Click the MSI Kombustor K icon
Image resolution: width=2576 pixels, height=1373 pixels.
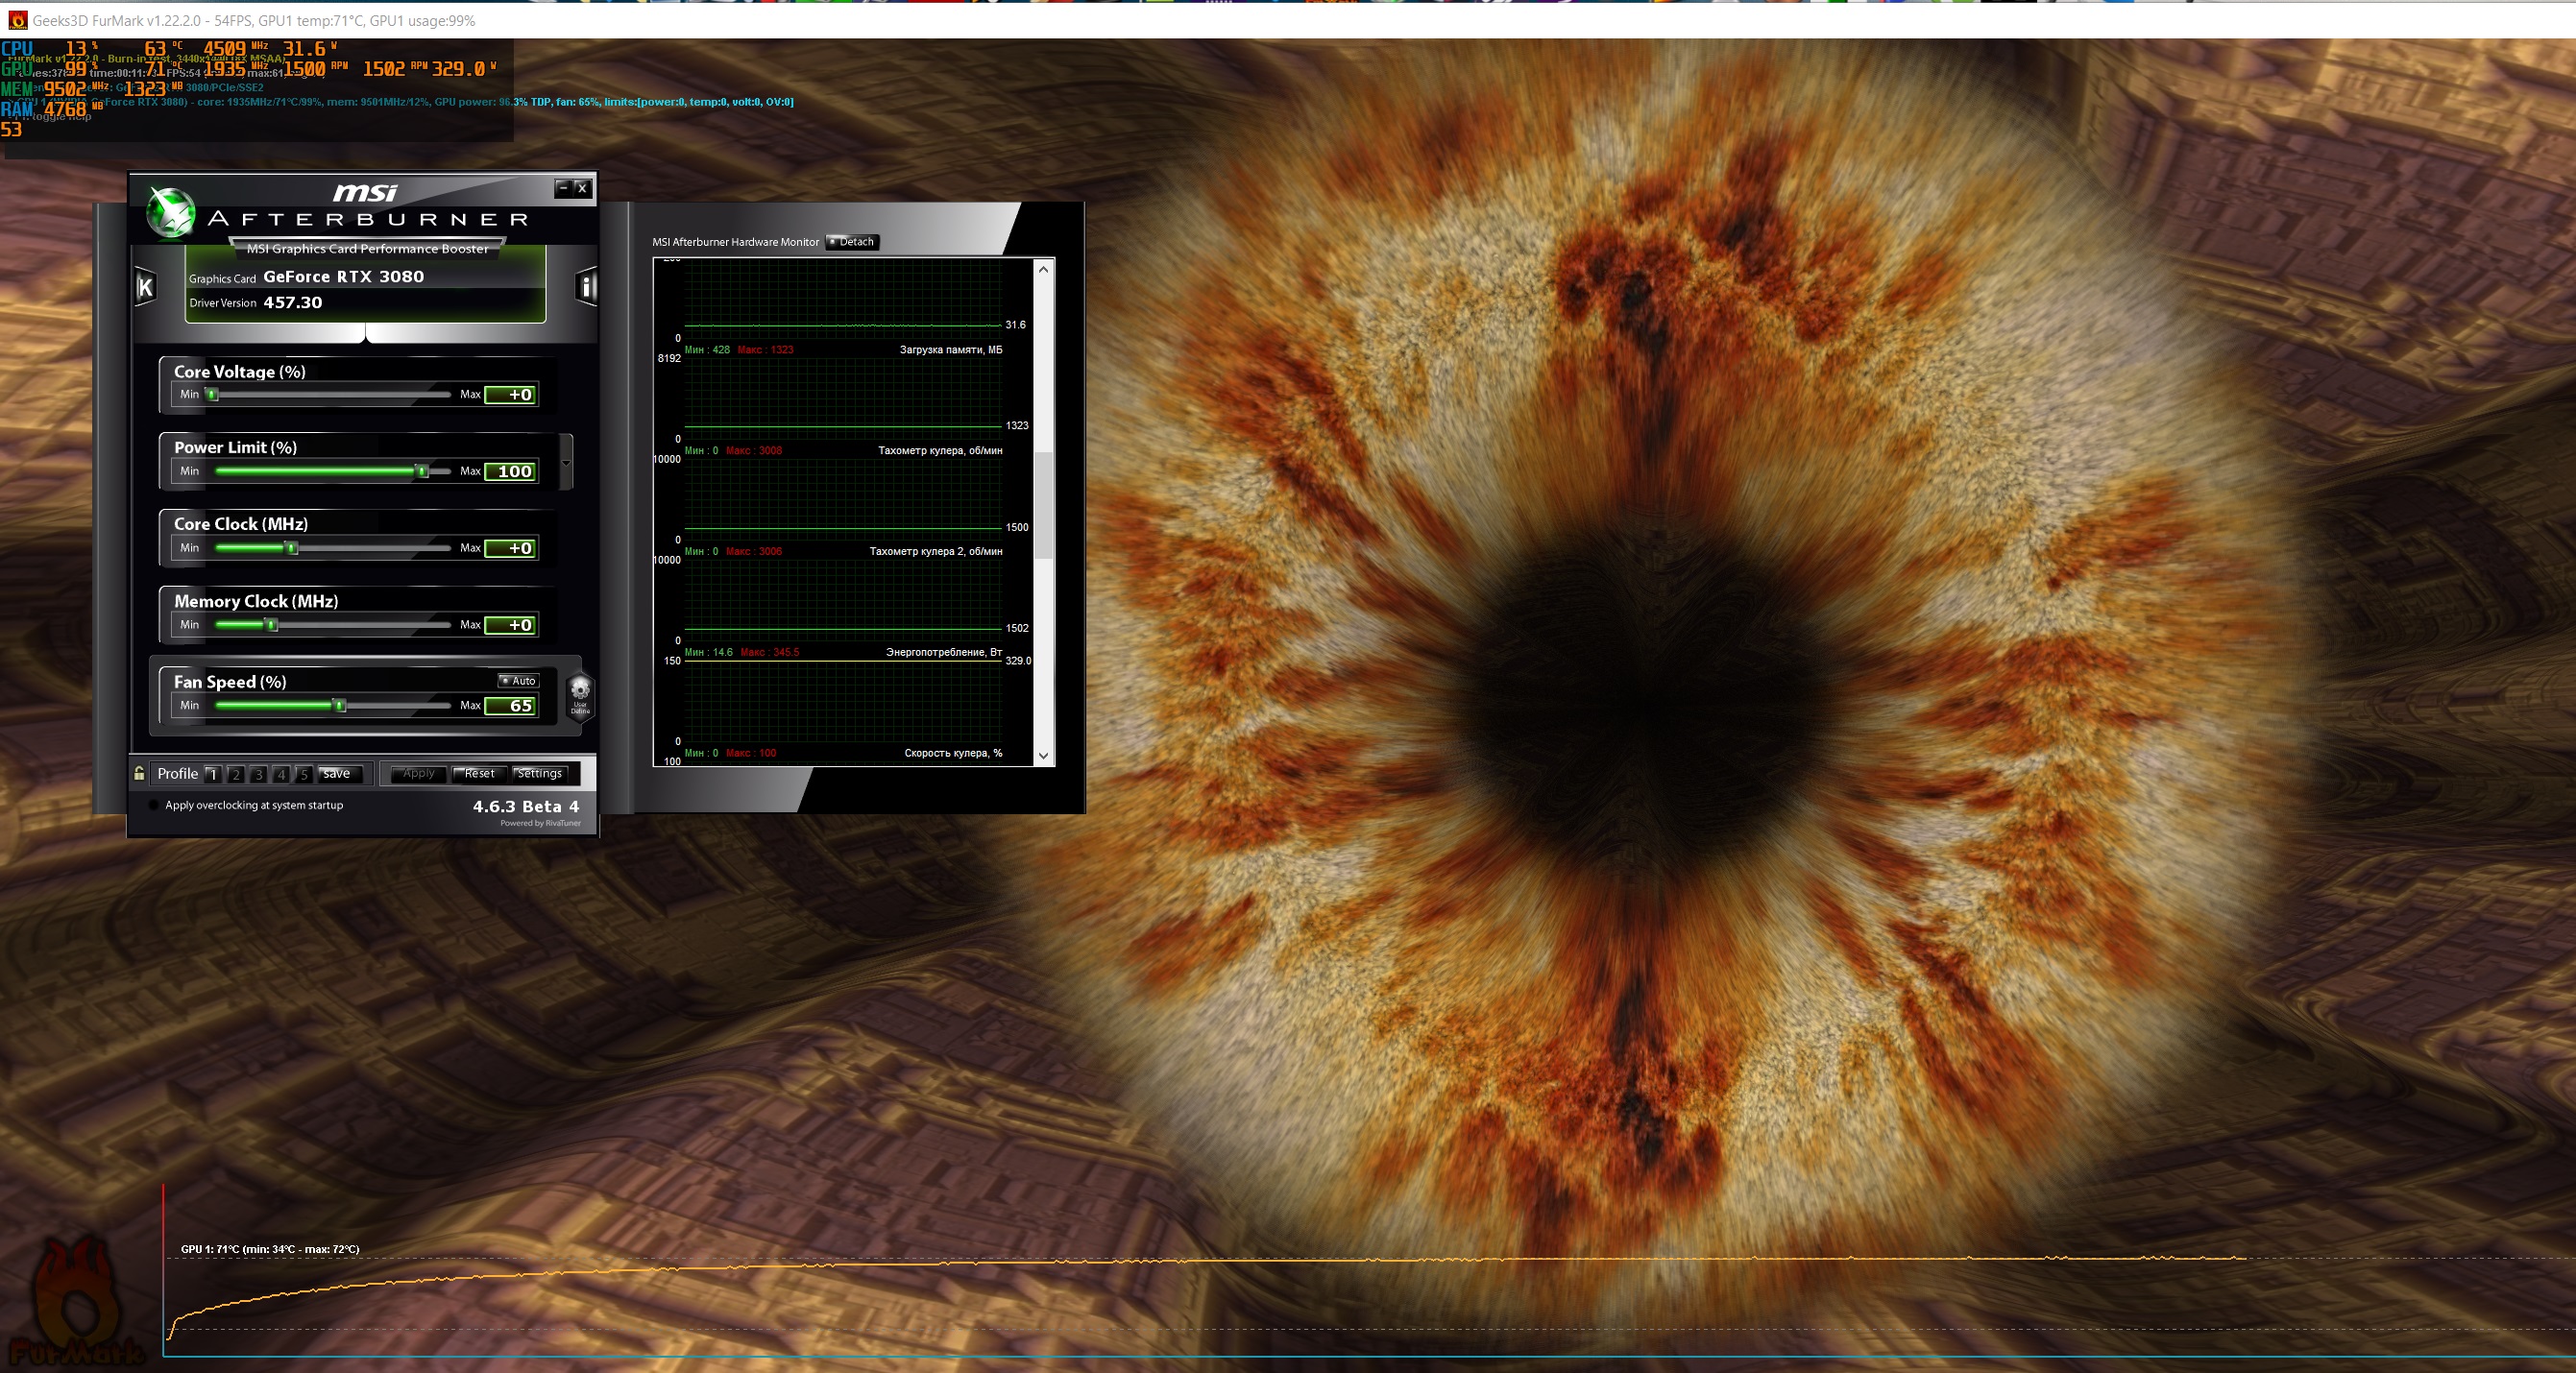[145, 288]
